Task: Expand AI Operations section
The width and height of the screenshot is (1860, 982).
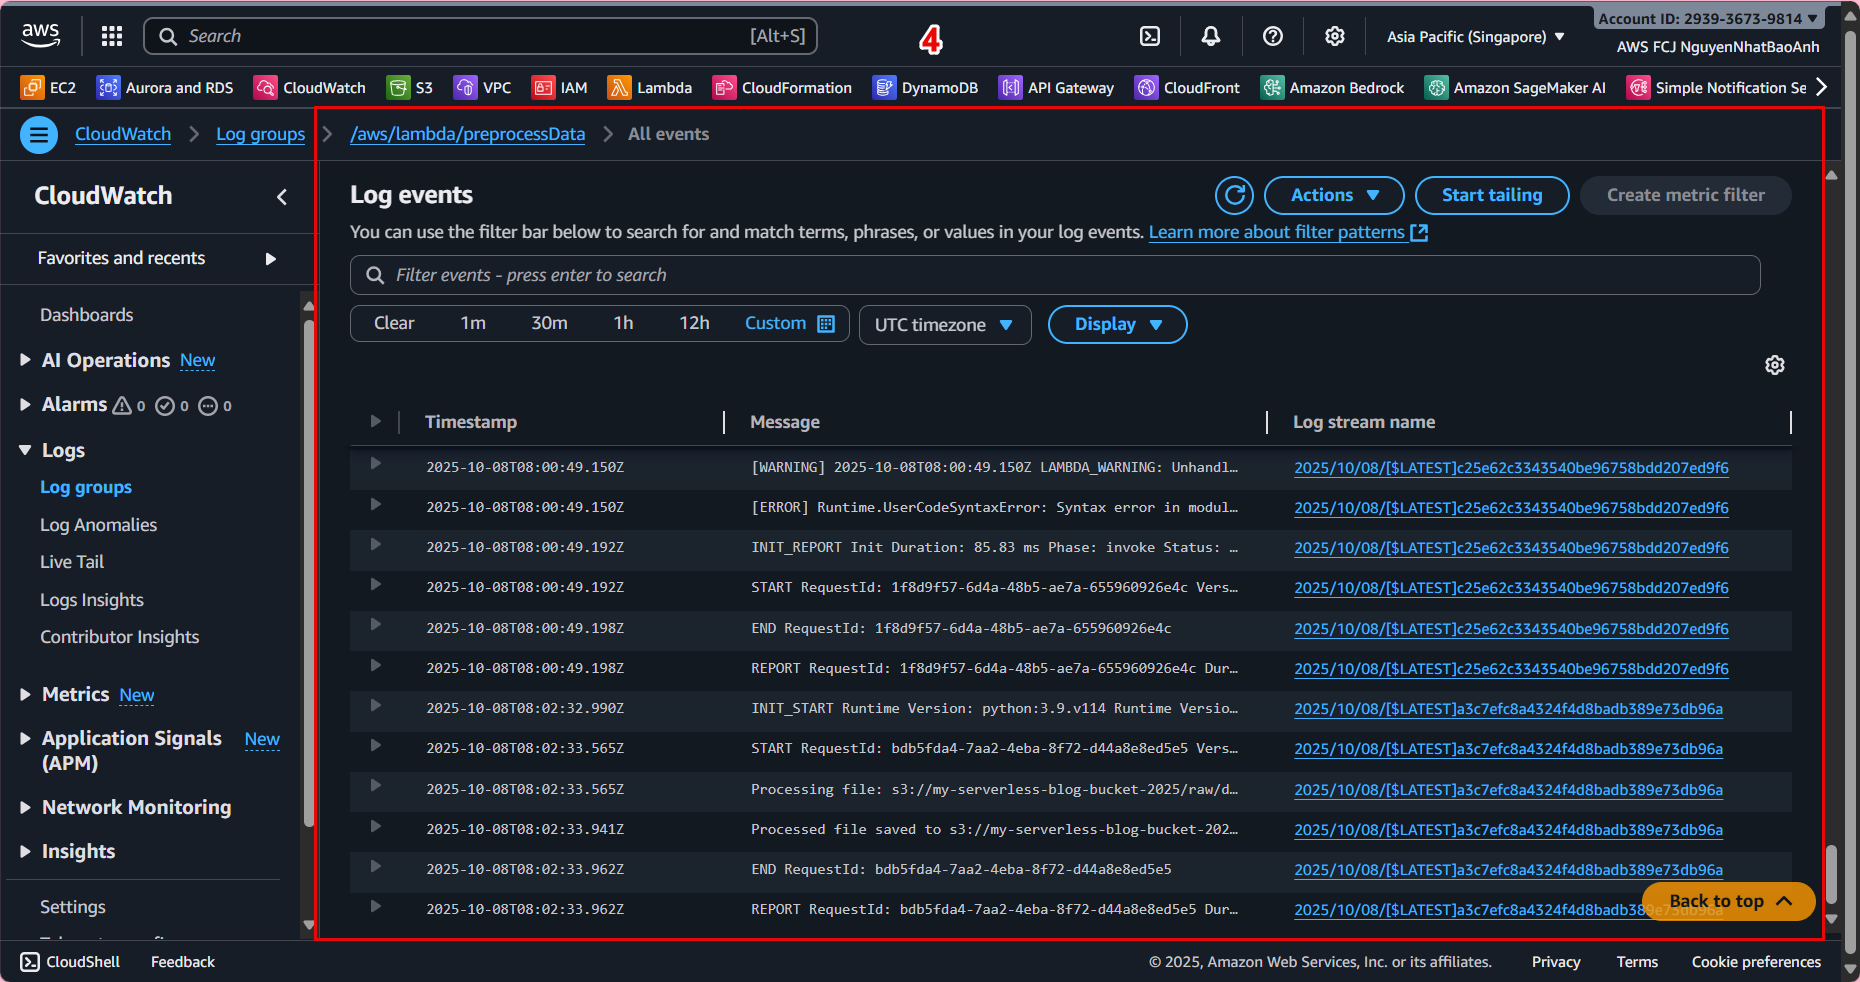Action: pos(26,360)
